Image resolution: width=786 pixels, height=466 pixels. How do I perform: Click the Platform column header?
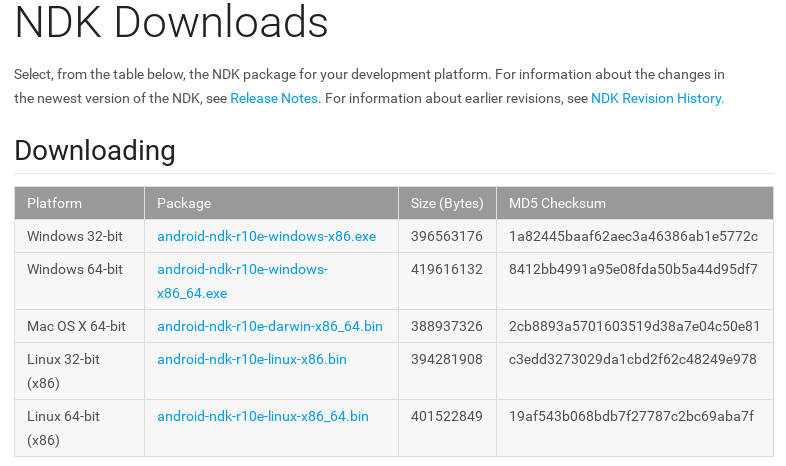(x=55, y=203)
